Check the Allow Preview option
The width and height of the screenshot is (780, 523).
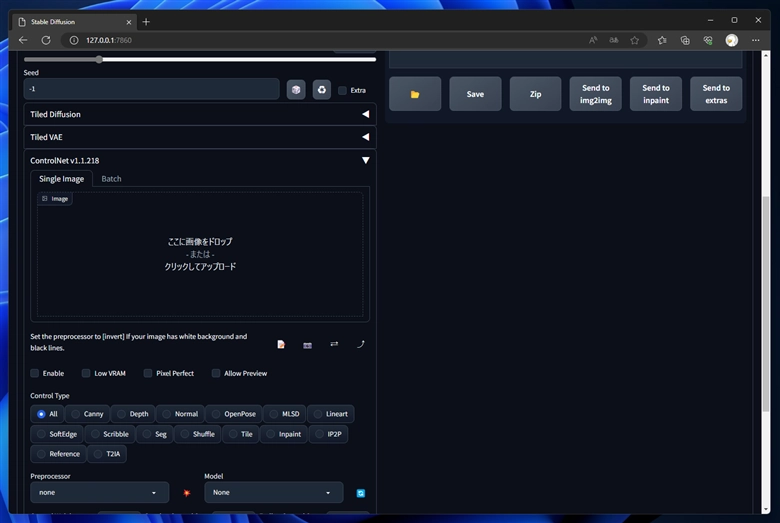(216, 373)
